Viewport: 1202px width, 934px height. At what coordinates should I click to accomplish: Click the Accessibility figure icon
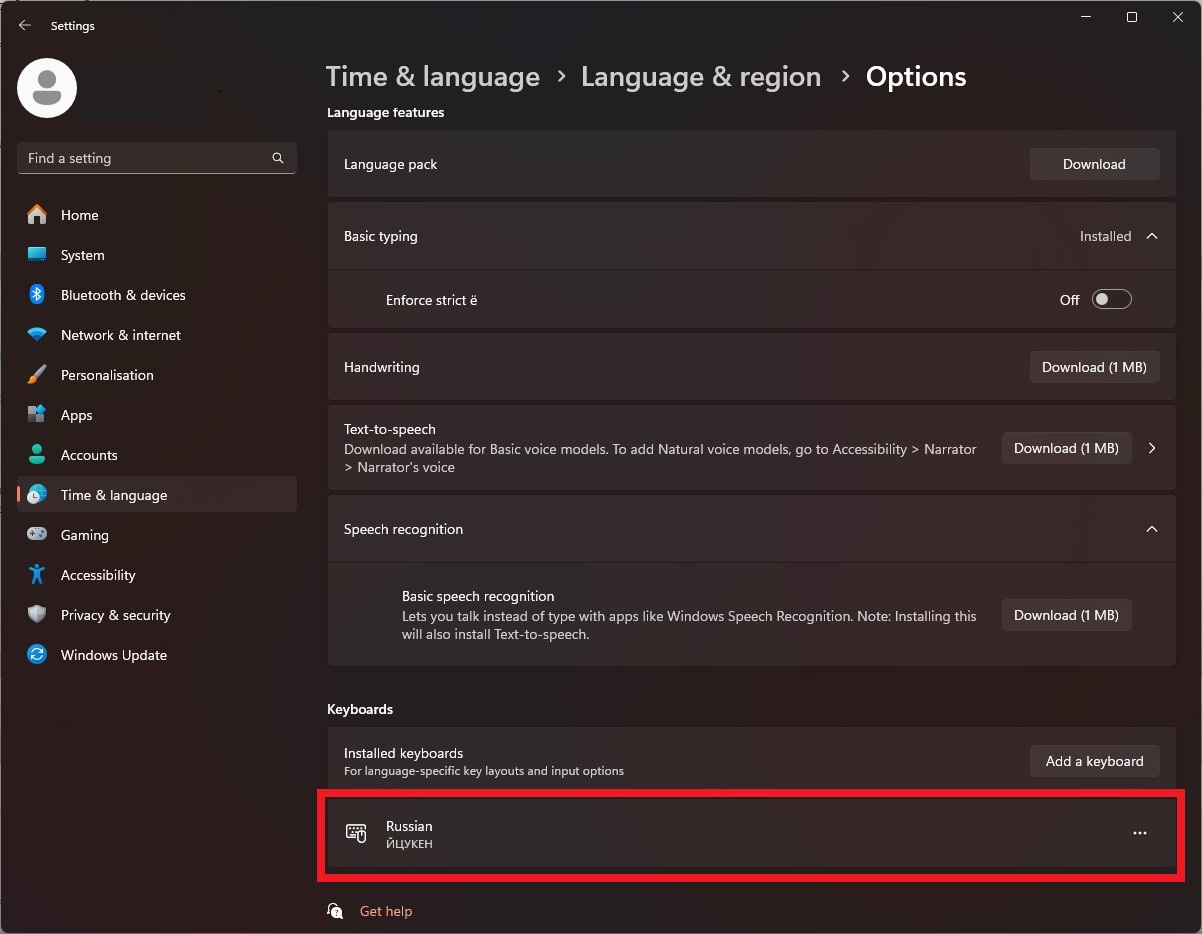(37, 575)
